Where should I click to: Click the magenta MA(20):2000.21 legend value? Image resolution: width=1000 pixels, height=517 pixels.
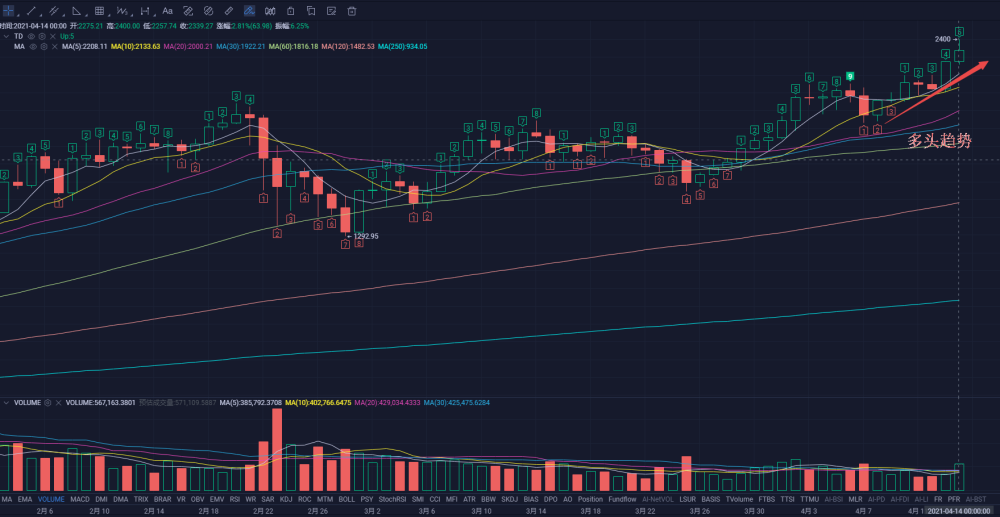(188, 47)
